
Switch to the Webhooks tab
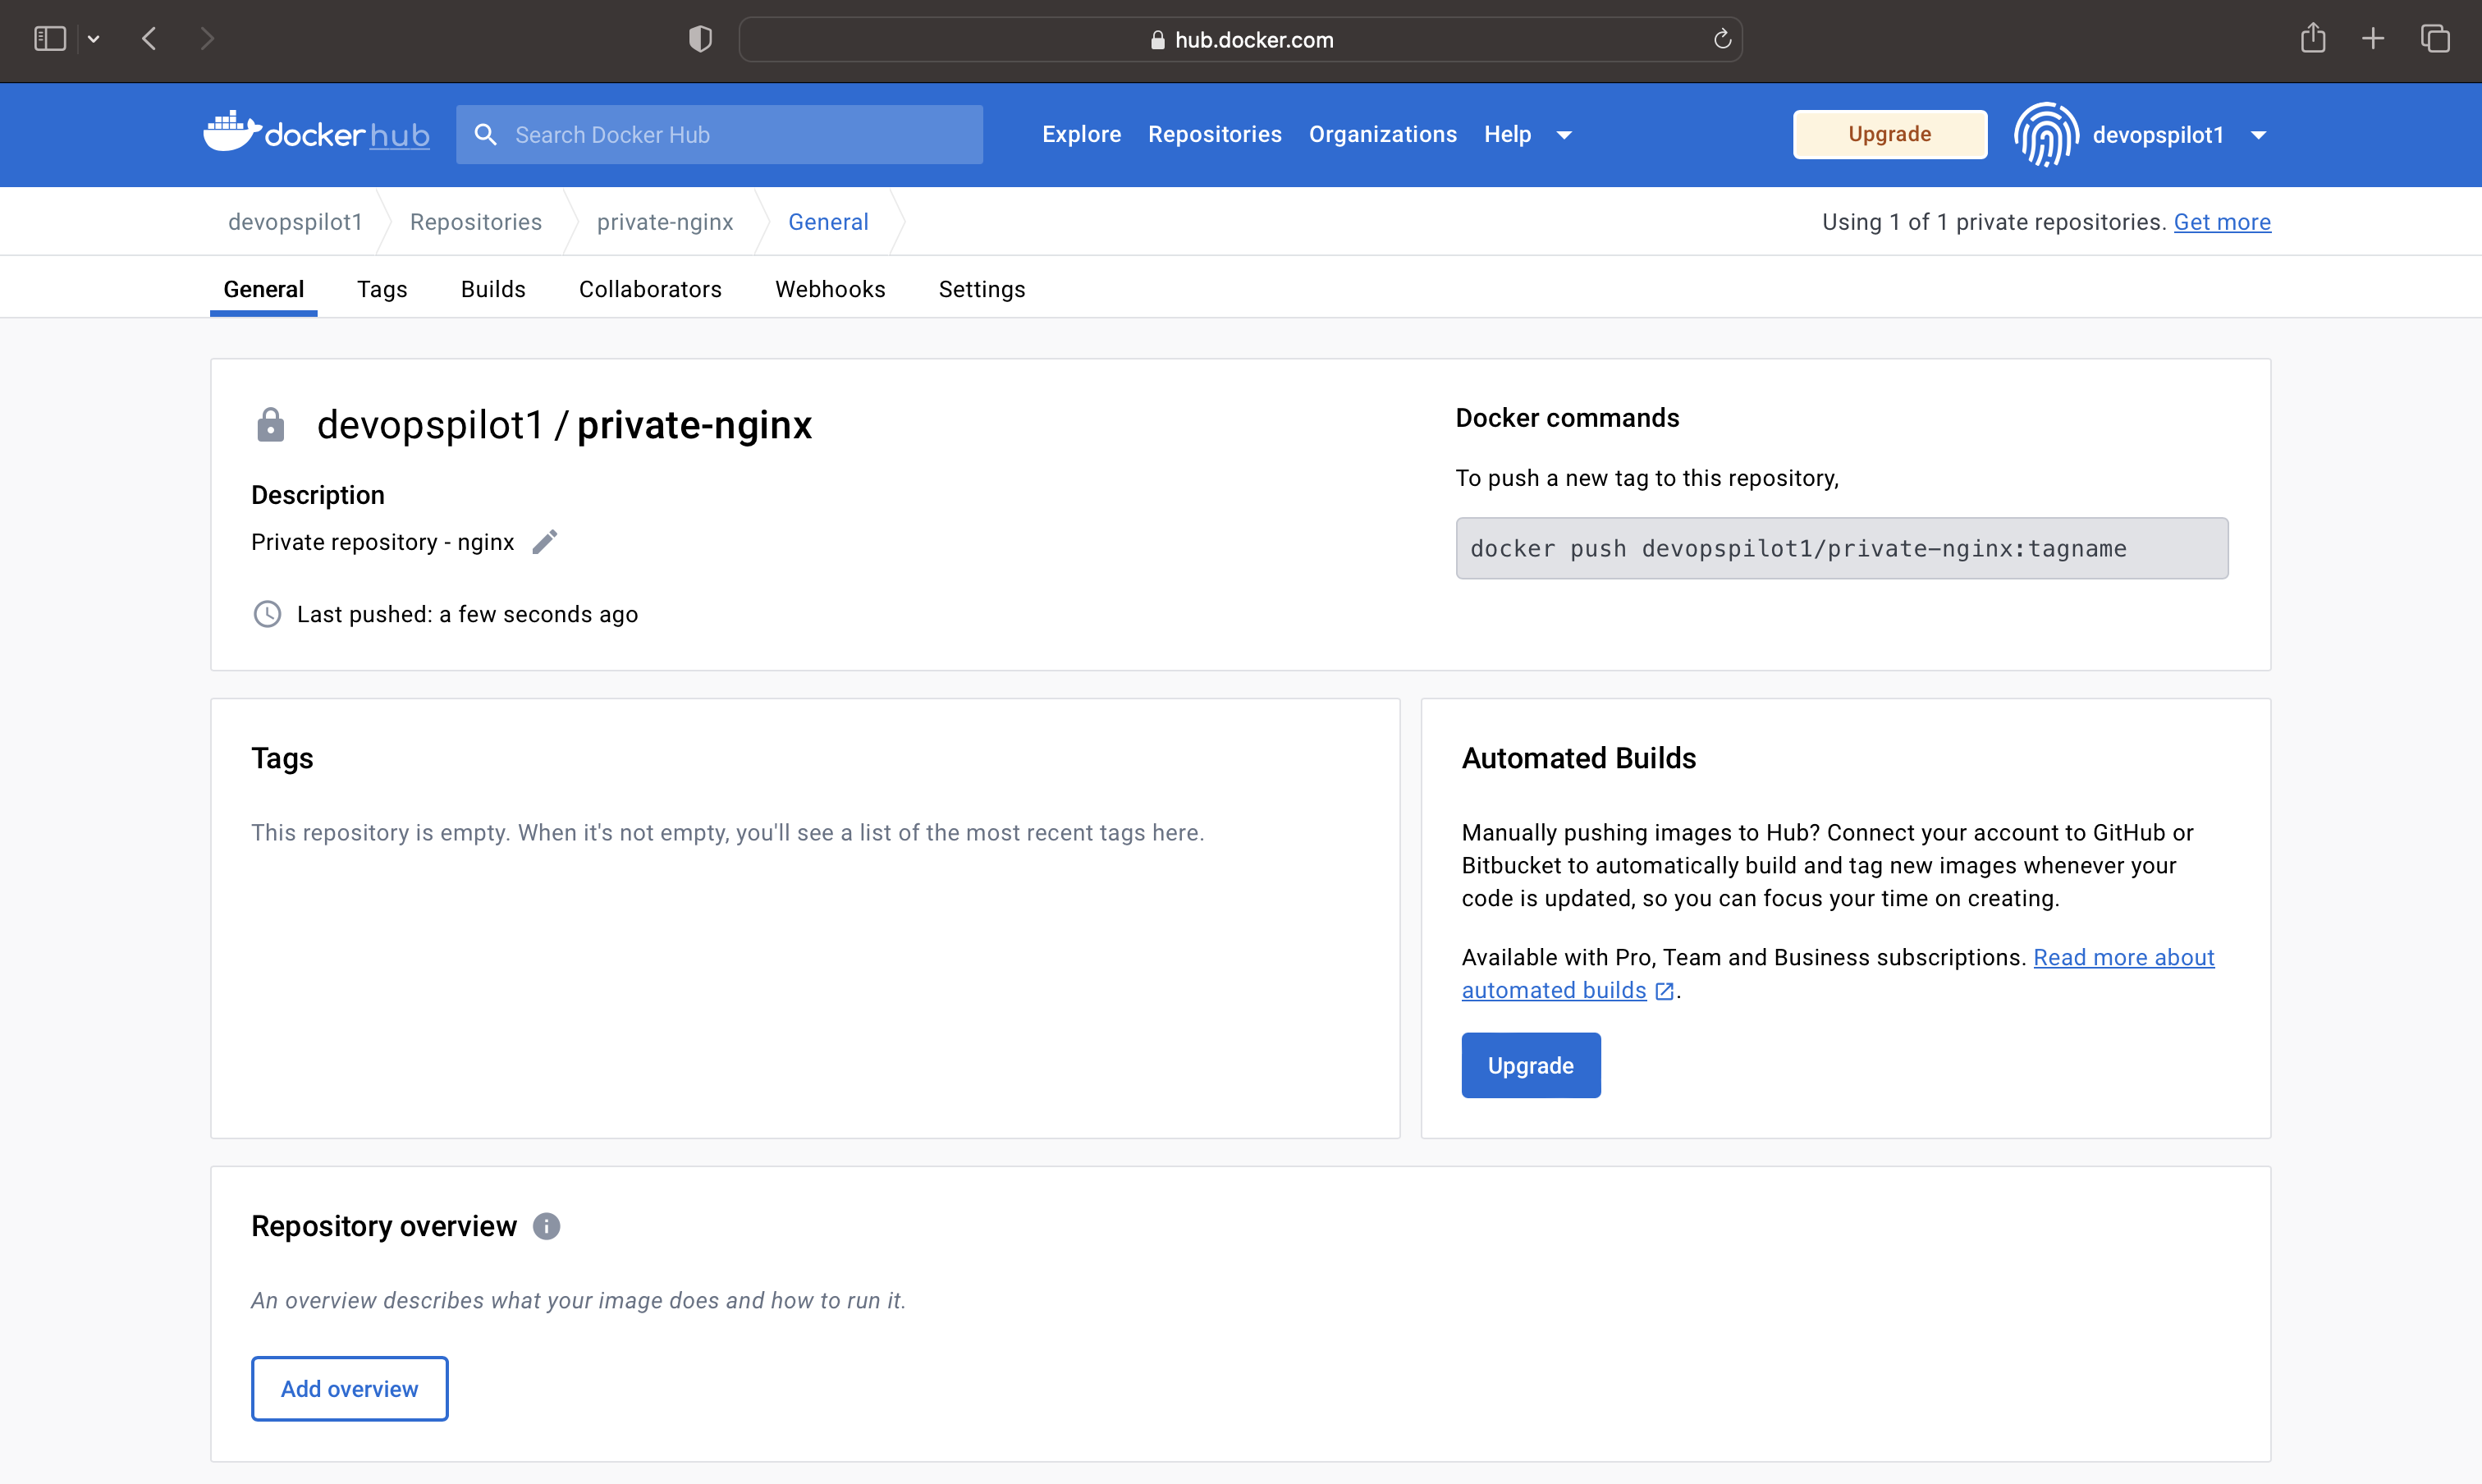[830, 289]
